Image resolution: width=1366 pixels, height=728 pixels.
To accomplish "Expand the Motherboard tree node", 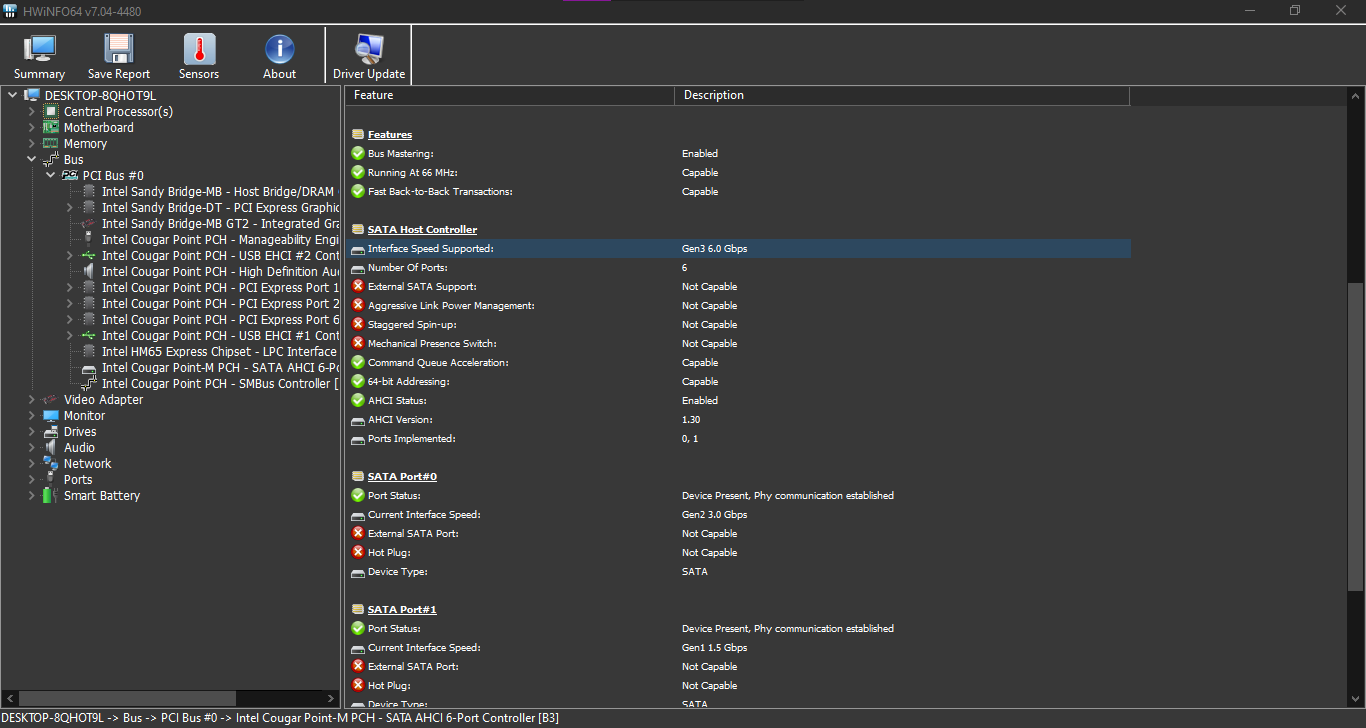I will (x=31, y=127).
